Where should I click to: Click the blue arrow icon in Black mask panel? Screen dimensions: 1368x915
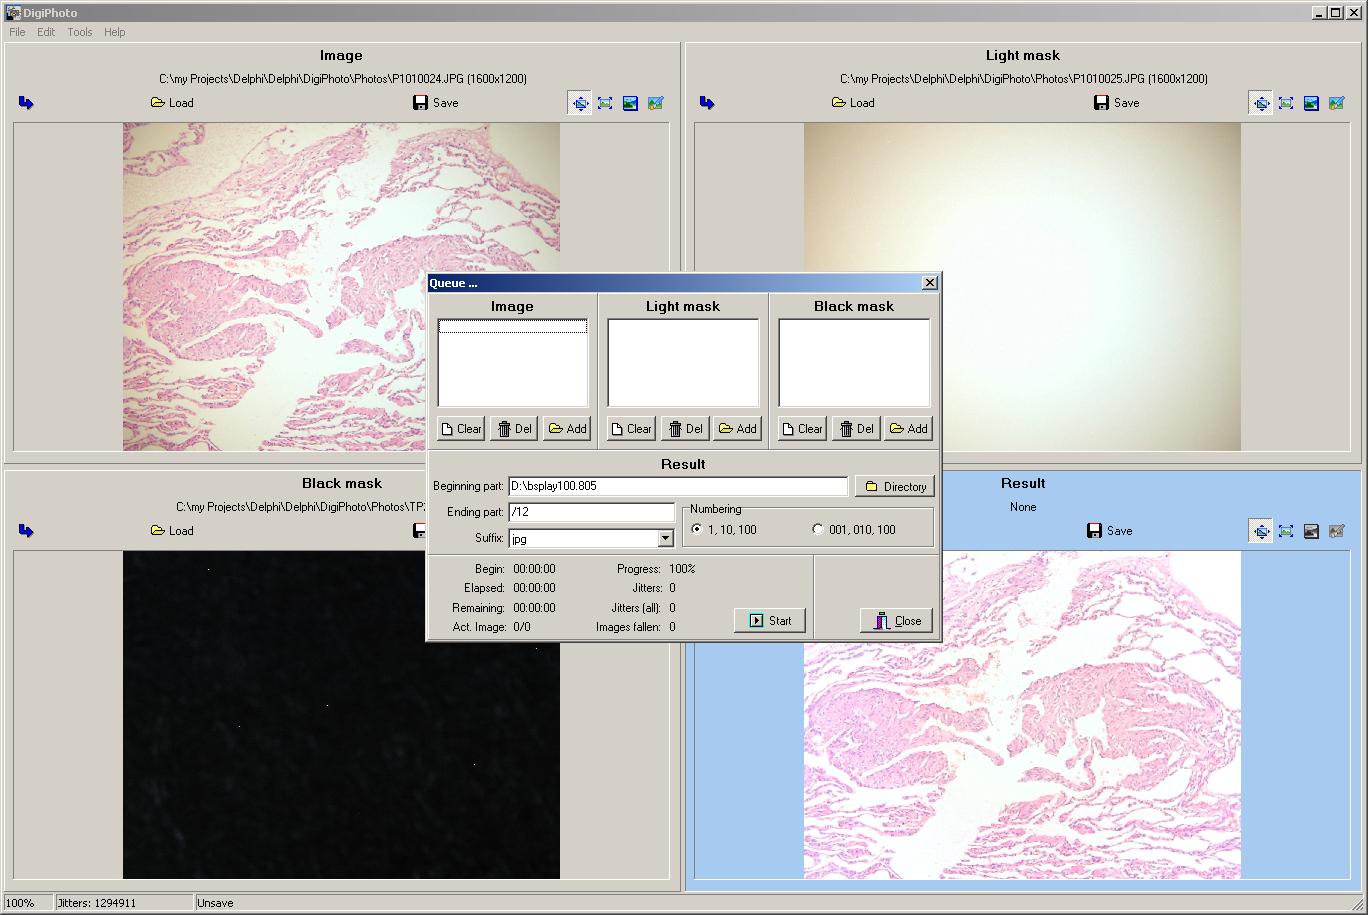tap(26, 531)
